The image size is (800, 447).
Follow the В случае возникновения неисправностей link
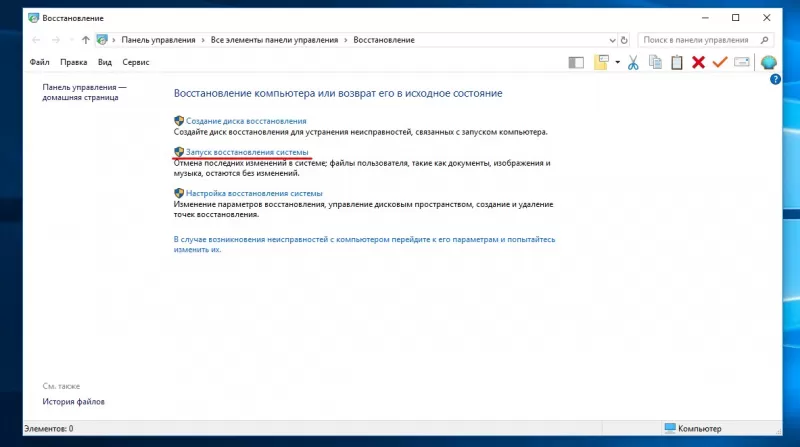pos(364,244)
